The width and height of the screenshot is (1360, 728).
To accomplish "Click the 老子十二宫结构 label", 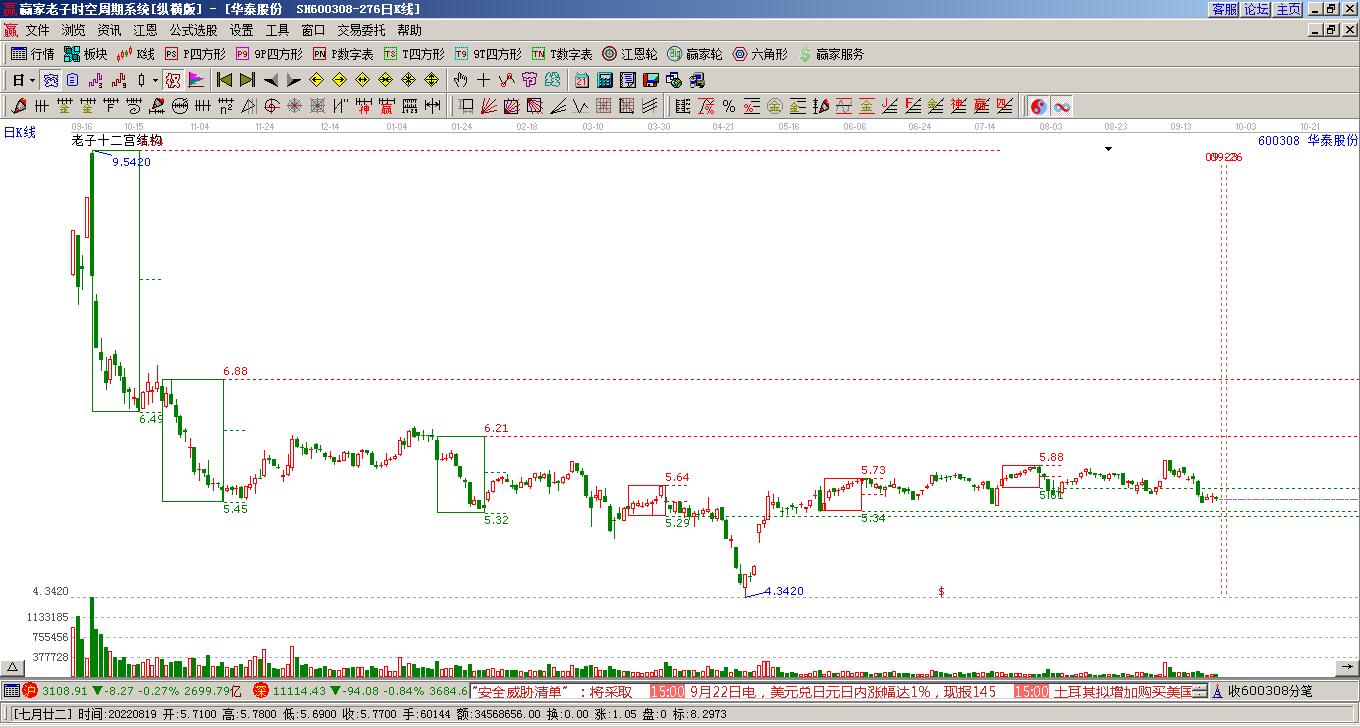I will click(117, 141).
